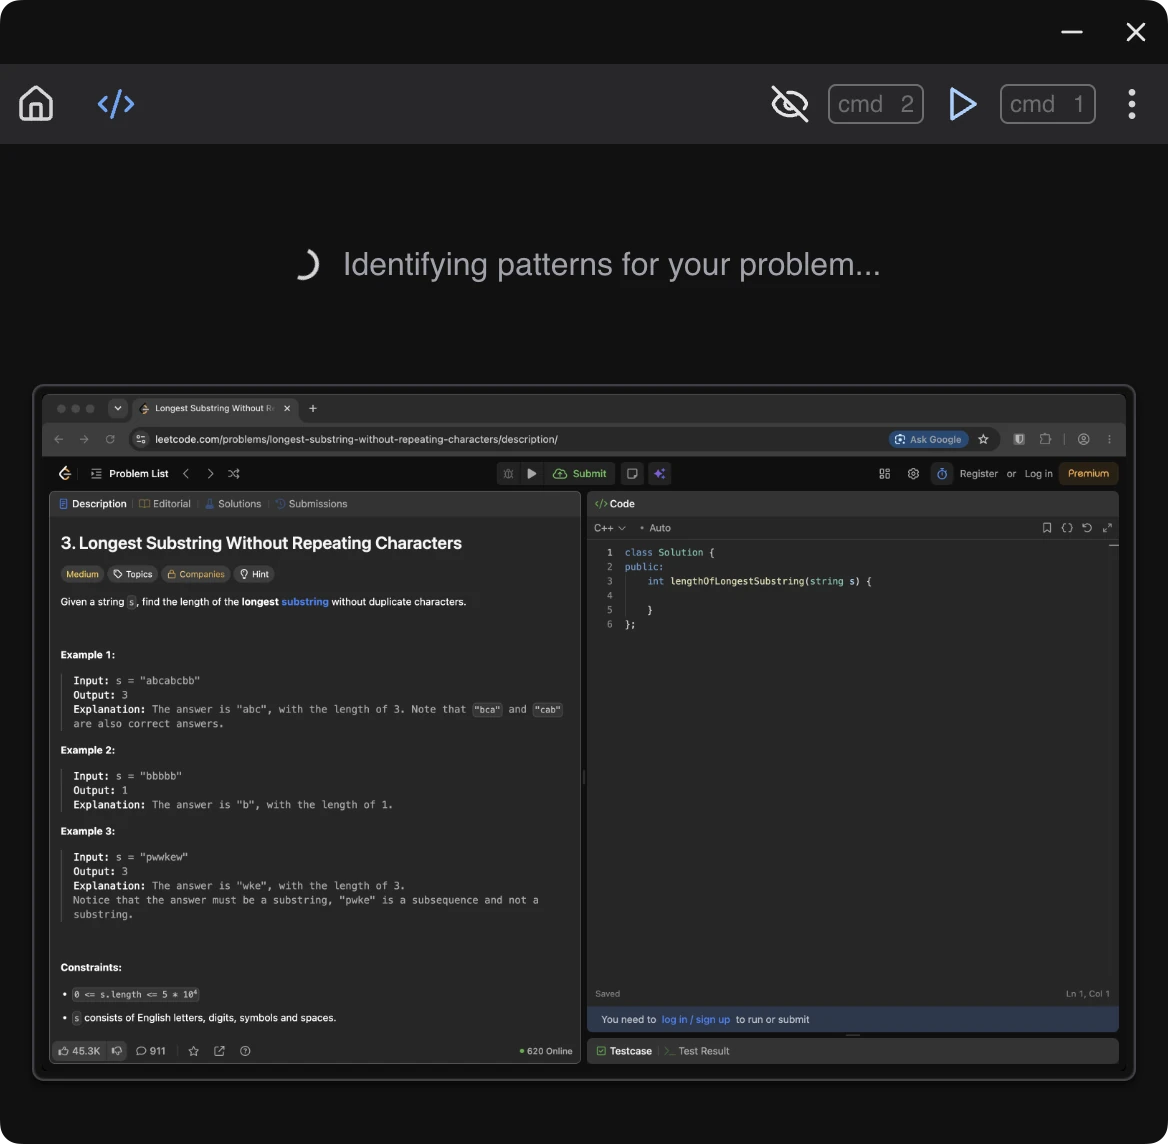Switch to the Editorial tab
1168x1144 pixels.
point(165,504)
